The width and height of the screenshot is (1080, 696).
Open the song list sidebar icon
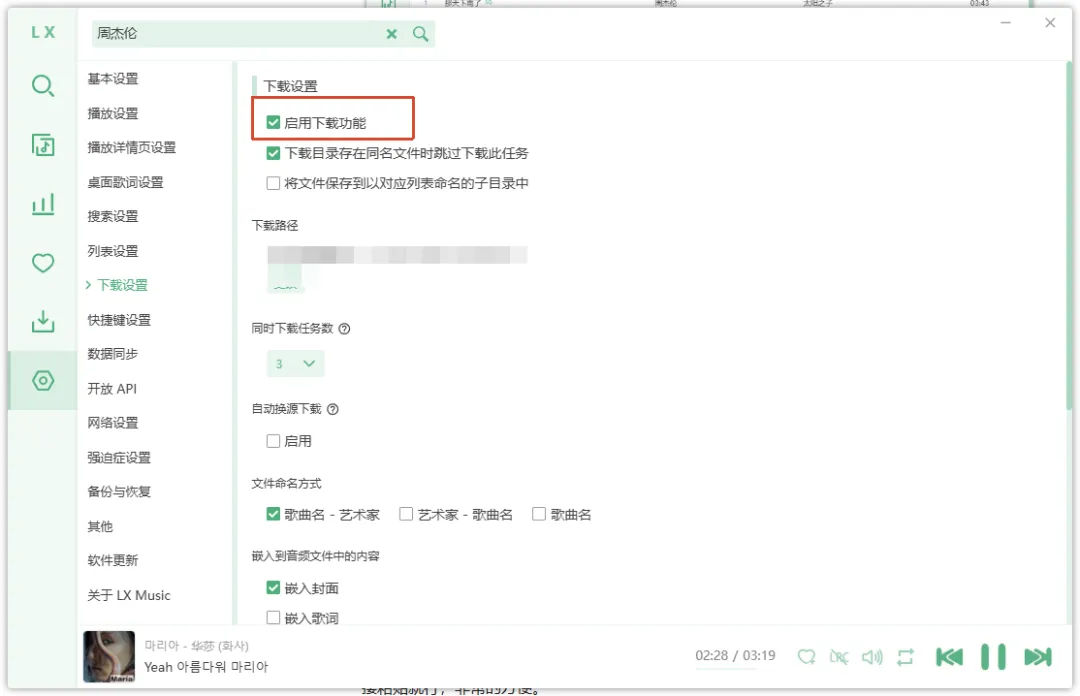point(43,145)
